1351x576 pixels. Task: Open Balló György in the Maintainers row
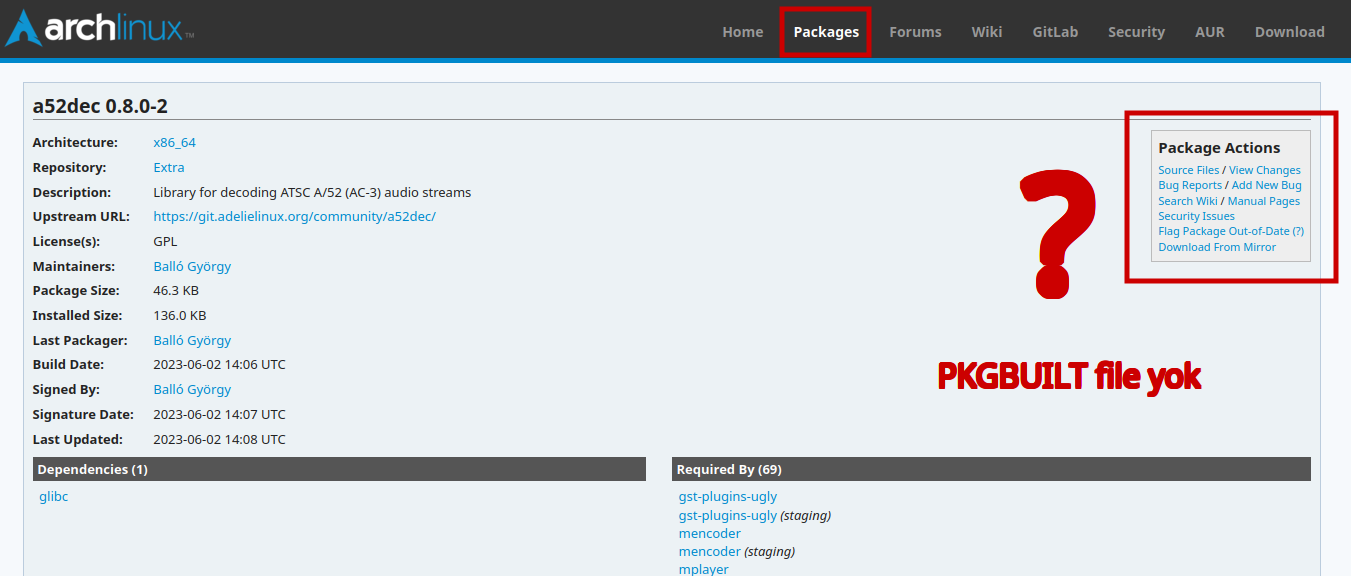[192, 267]
